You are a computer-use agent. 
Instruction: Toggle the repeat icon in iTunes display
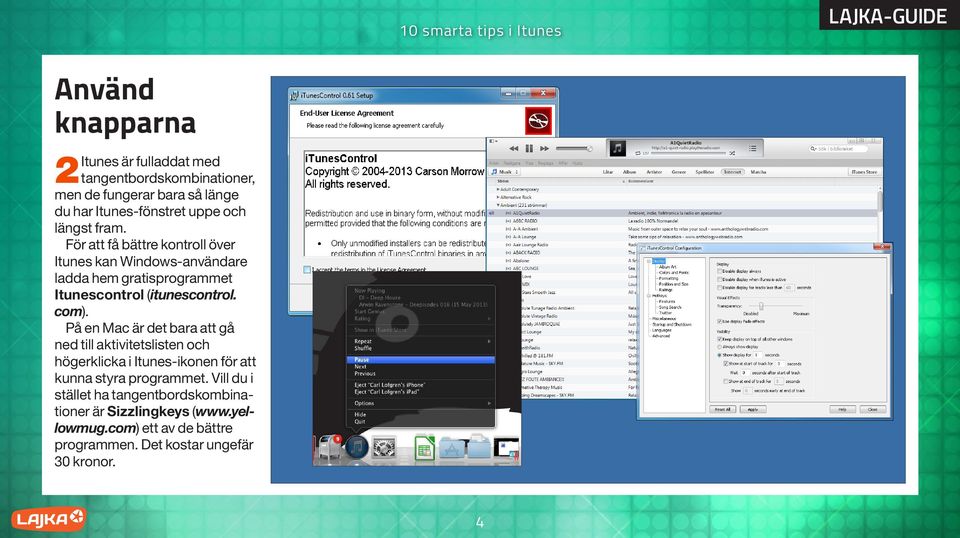(638, 153)
